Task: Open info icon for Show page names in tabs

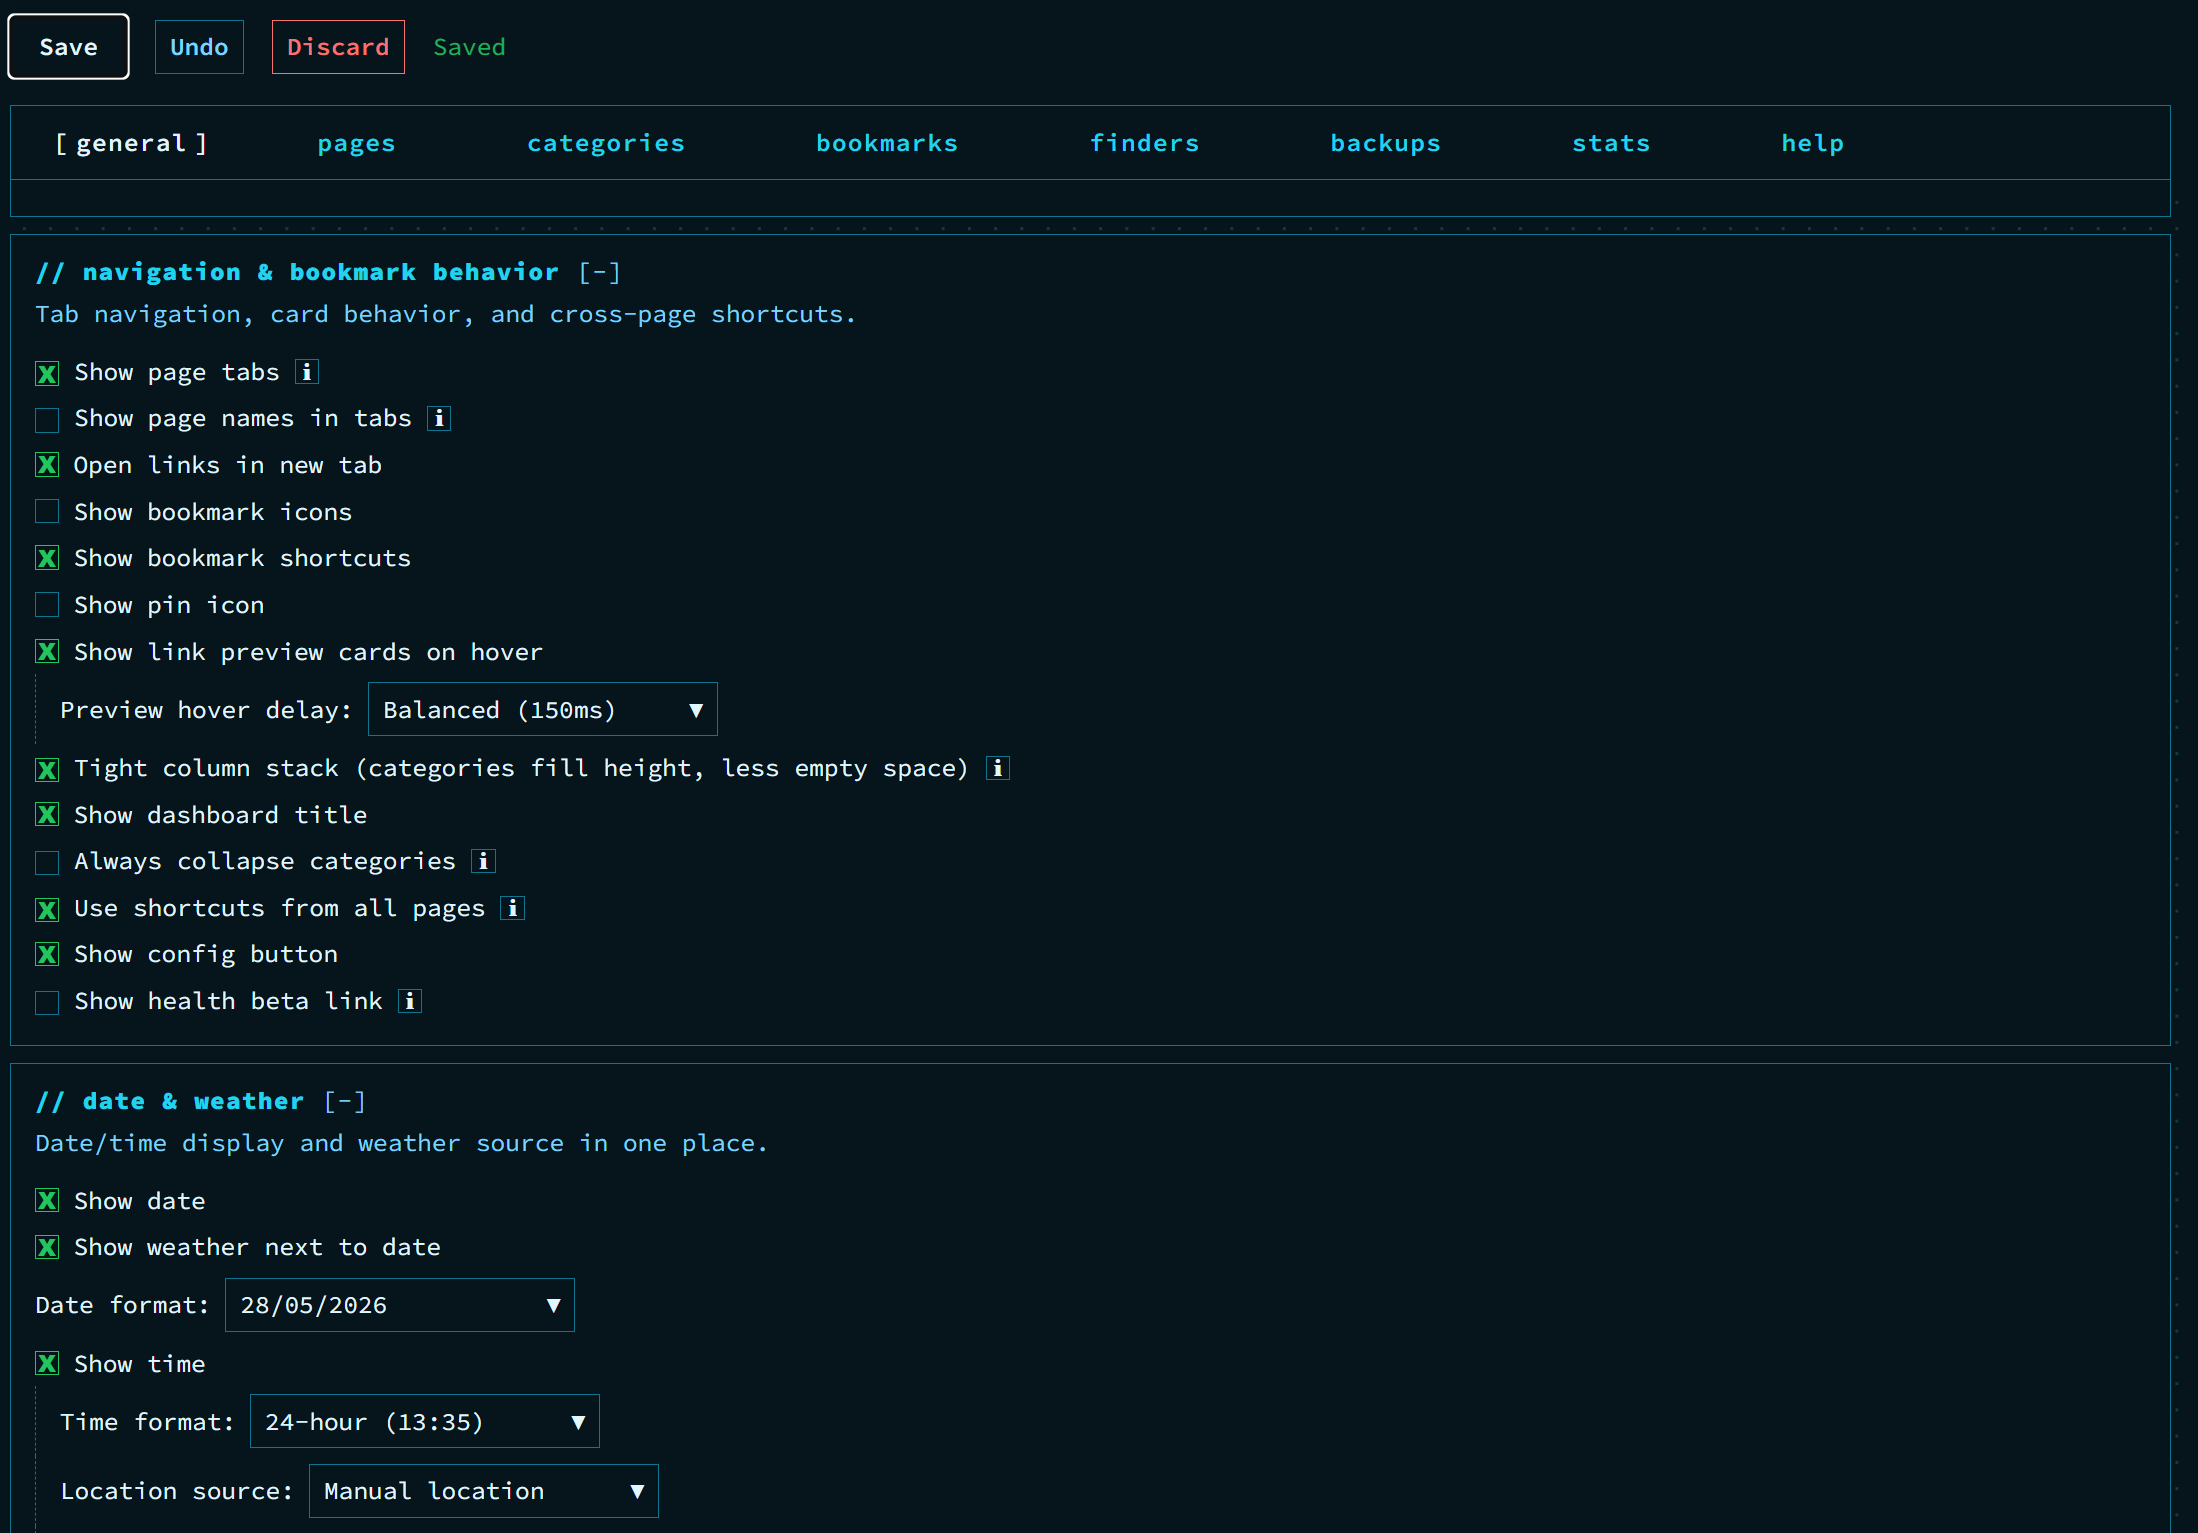Action: click(439, 418)
